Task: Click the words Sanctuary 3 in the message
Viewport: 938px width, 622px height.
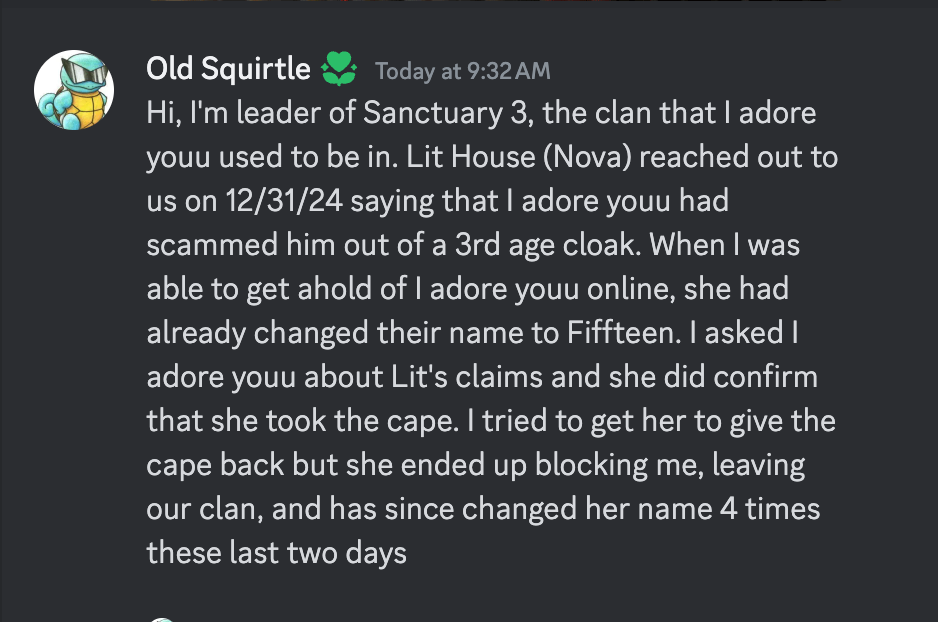Action: tap(447, 113)
